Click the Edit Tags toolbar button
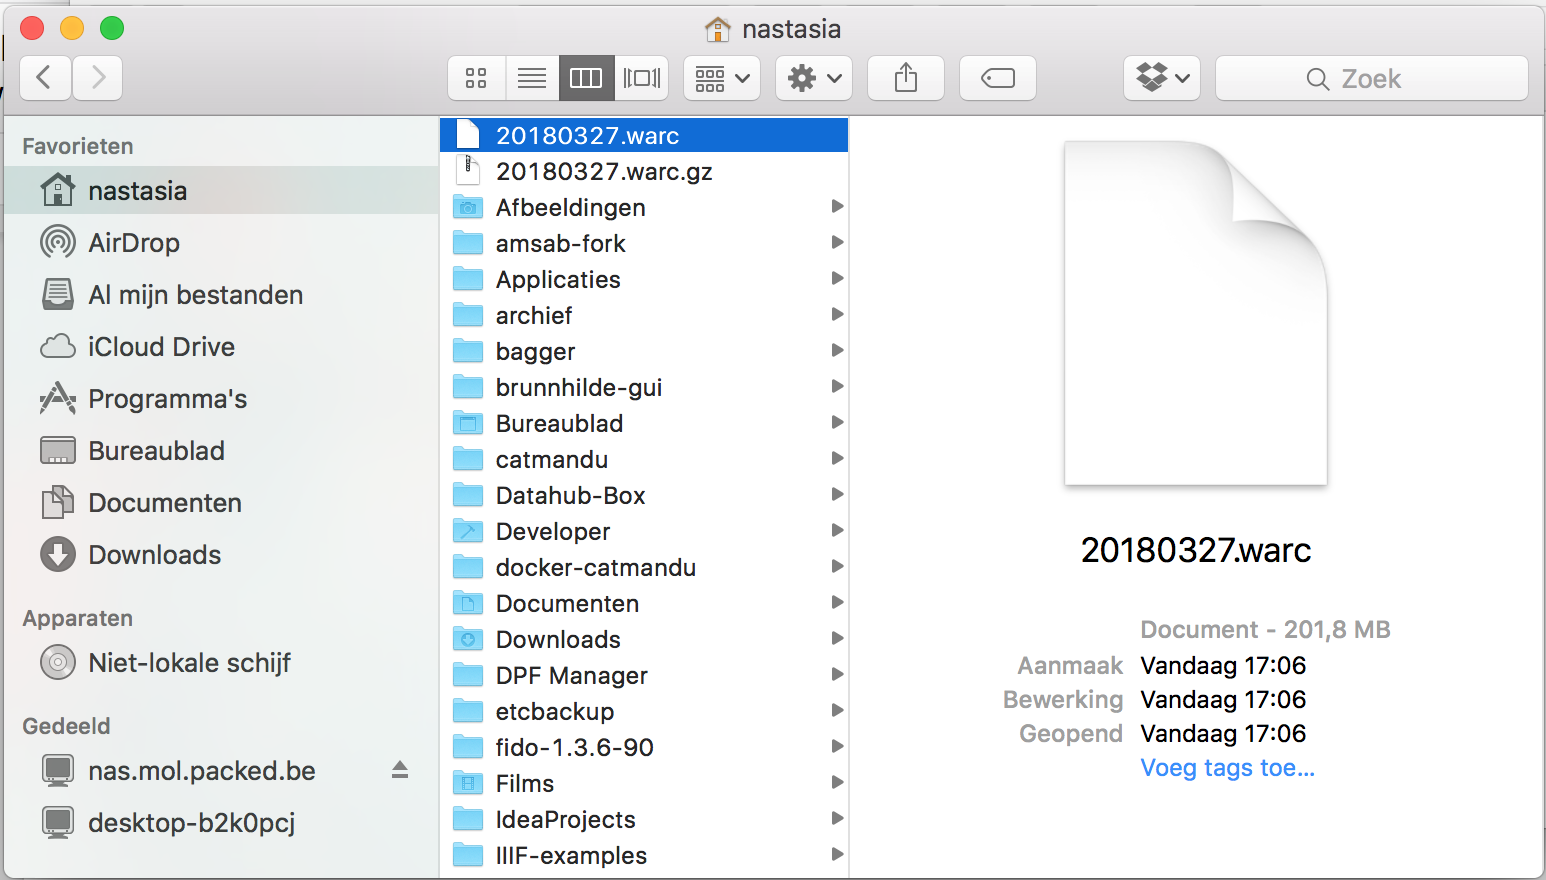Screen dimensions: 1546x880 pos(997,78)
